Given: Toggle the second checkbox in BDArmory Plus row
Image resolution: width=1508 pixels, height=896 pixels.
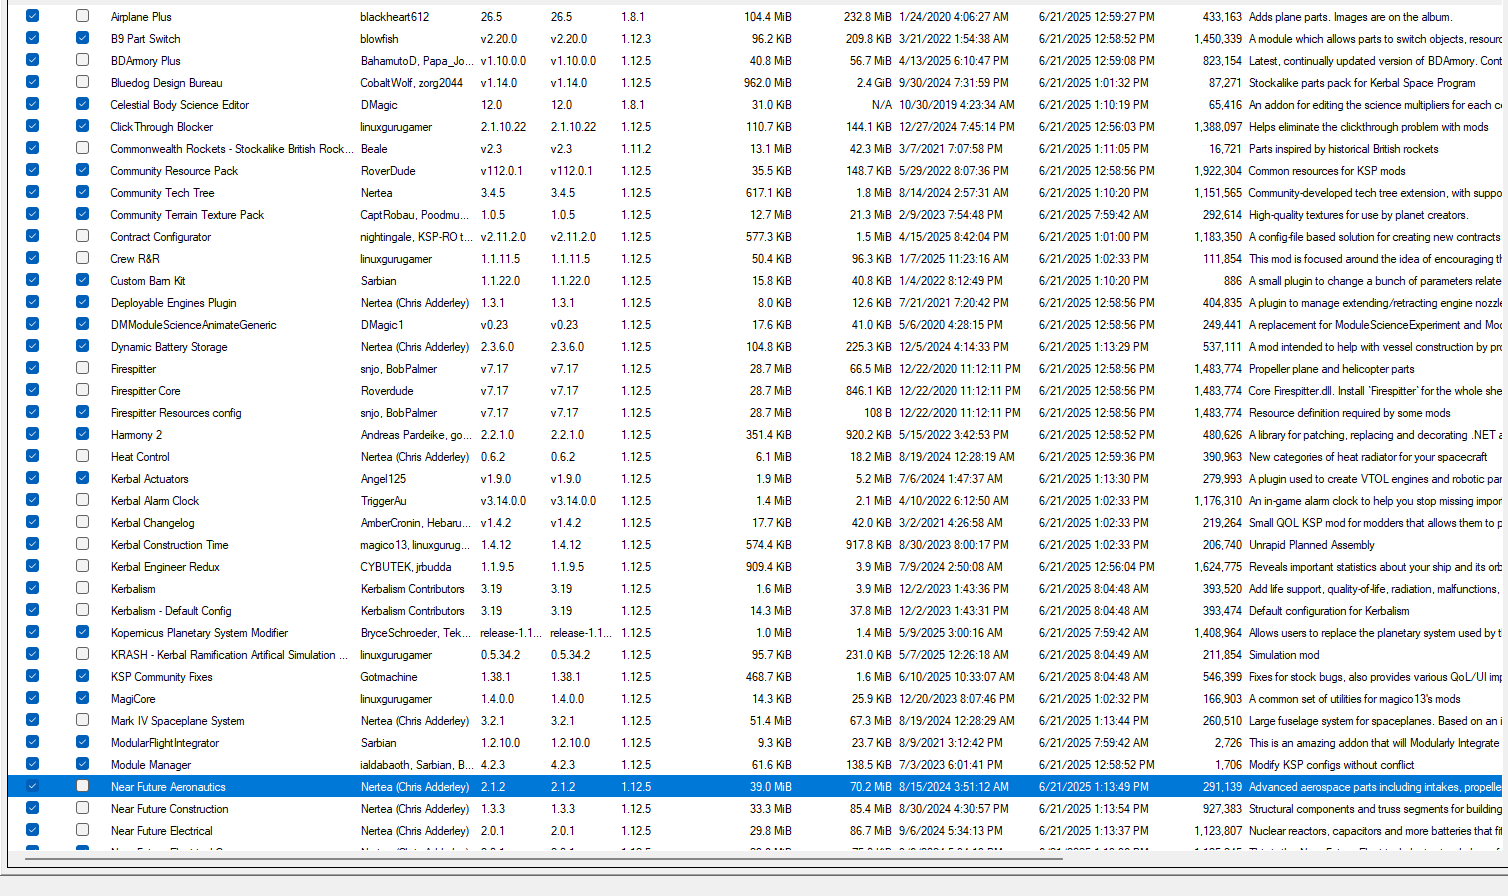Looking at the screenshot, I should point(82,60).
